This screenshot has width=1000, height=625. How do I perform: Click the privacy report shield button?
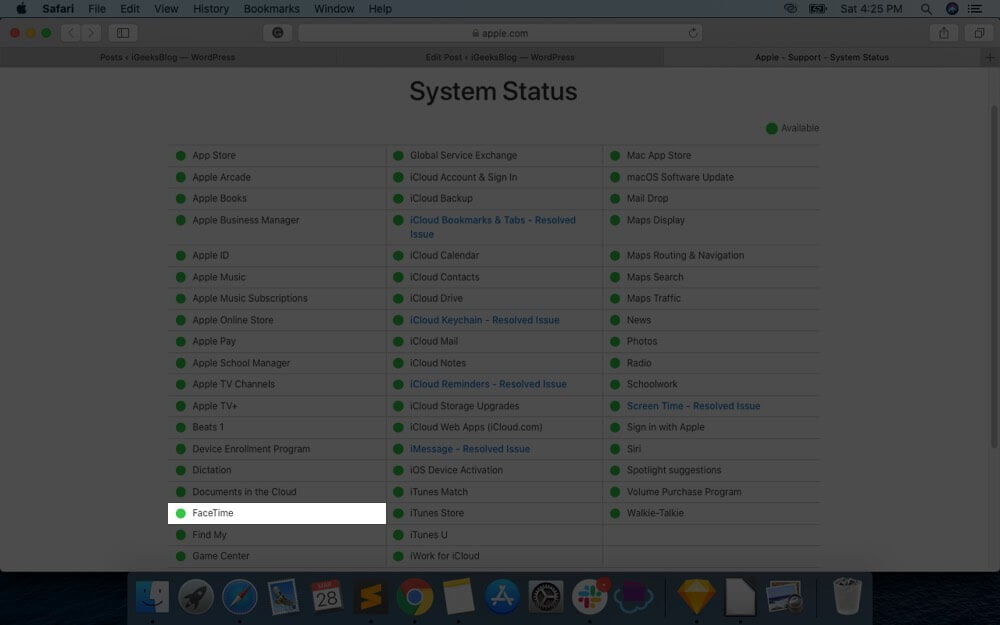tap(277, 33)
